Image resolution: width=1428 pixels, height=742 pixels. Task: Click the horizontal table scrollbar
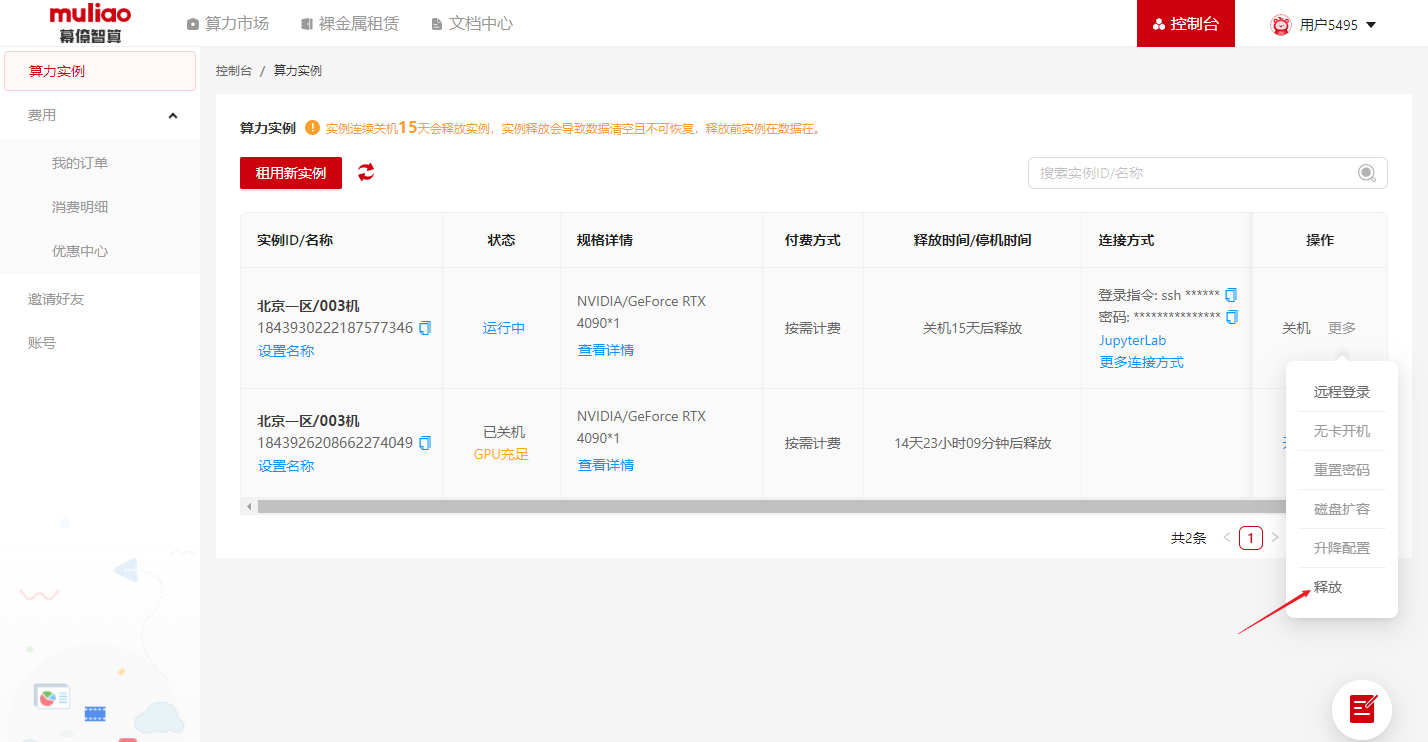750,507
